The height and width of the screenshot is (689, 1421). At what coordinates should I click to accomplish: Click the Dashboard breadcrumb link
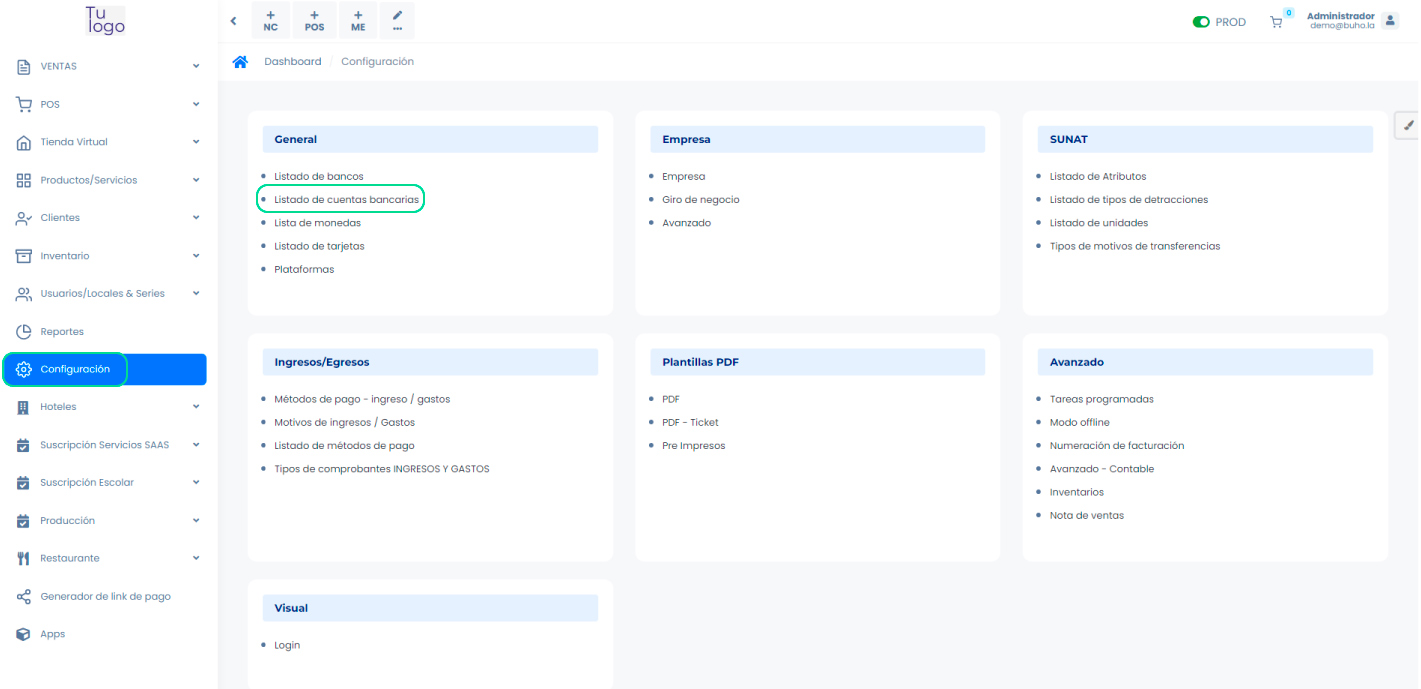click(x=292, y=62)
